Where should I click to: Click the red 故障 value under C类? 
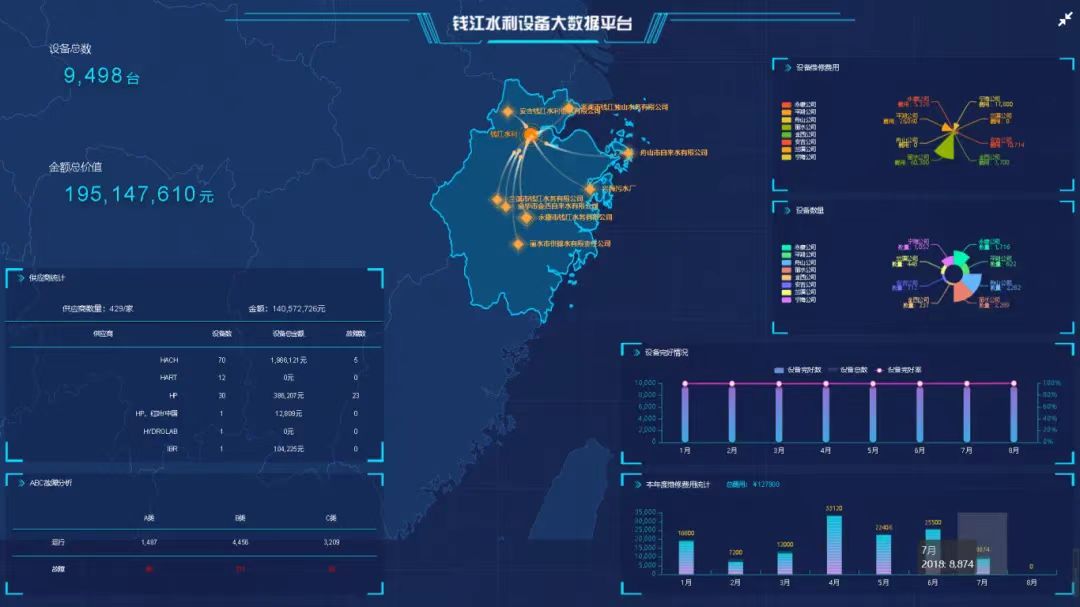pyautogui.click(x=331, y=569)
